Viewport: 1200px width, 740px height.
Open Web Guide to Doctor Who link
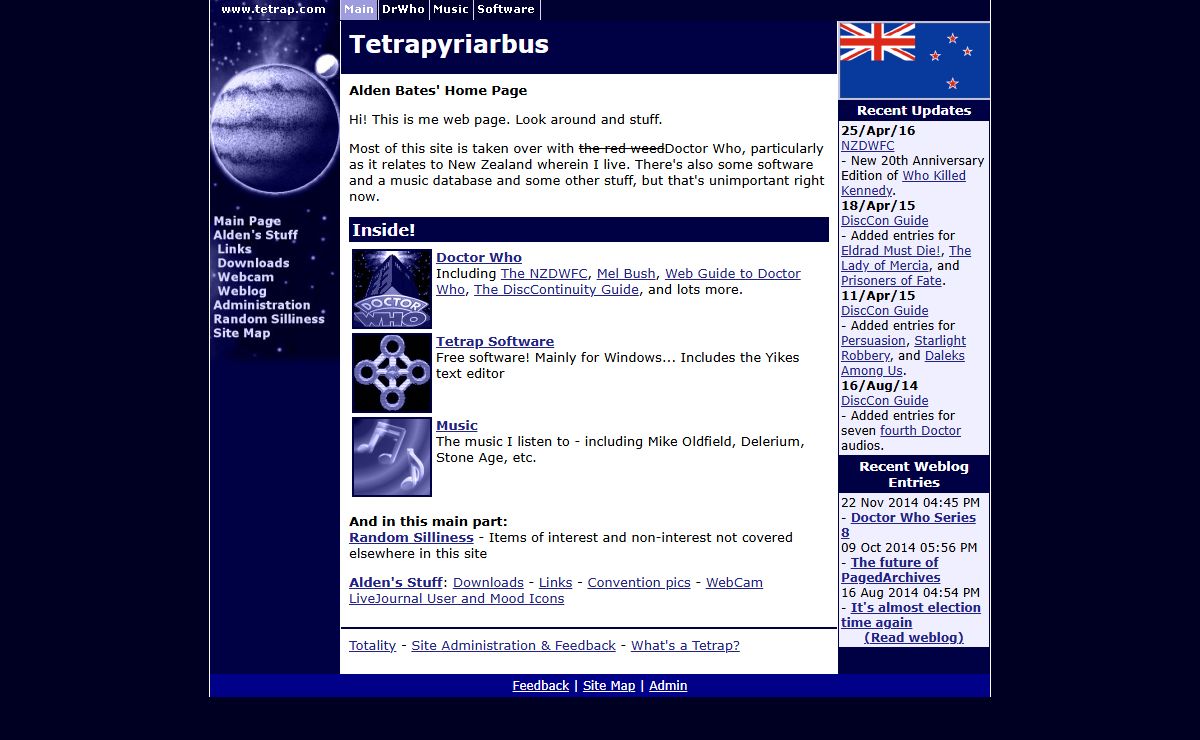pyautogui.click(x=618, y=281)
